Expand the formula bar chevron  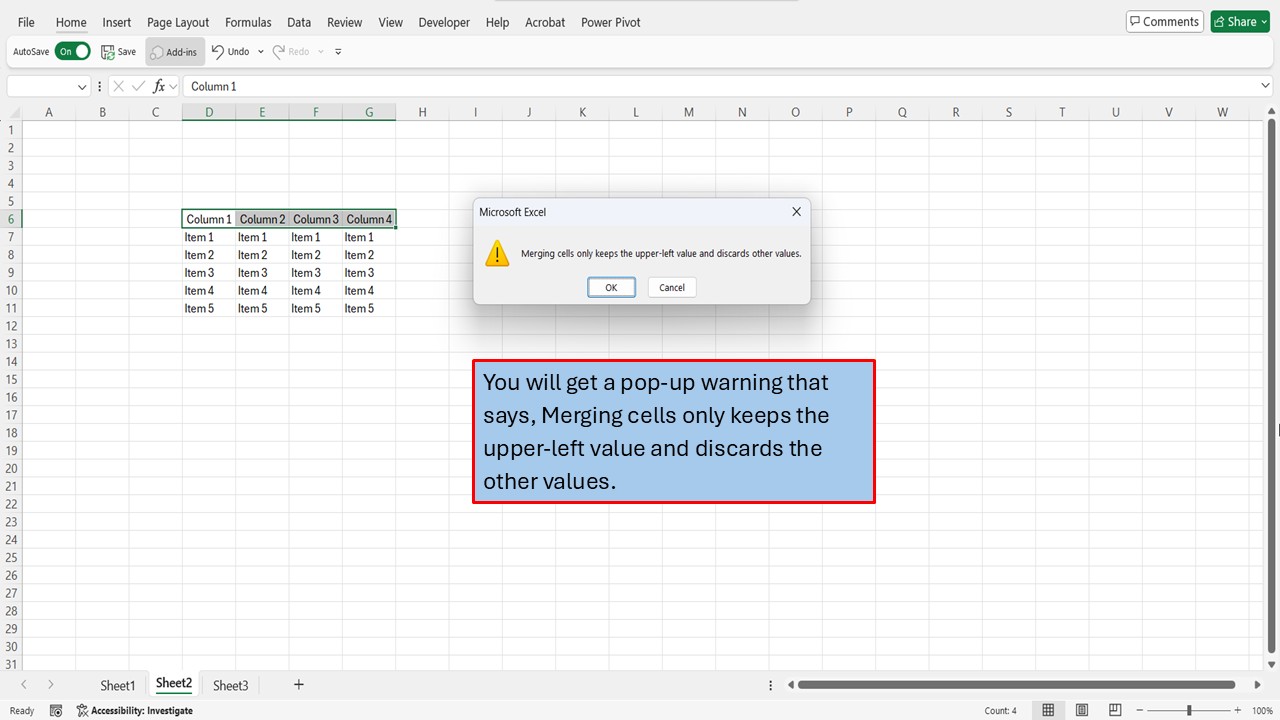pos(1265,87)
